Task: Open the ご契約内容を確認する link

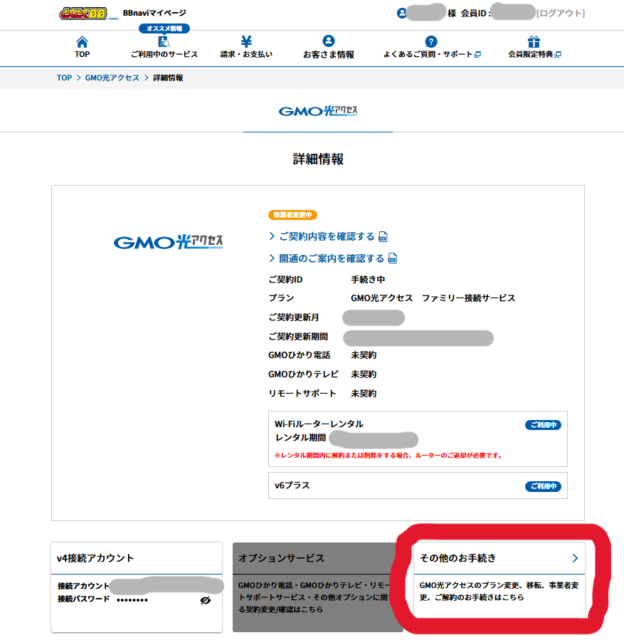Action: (321, 236)
